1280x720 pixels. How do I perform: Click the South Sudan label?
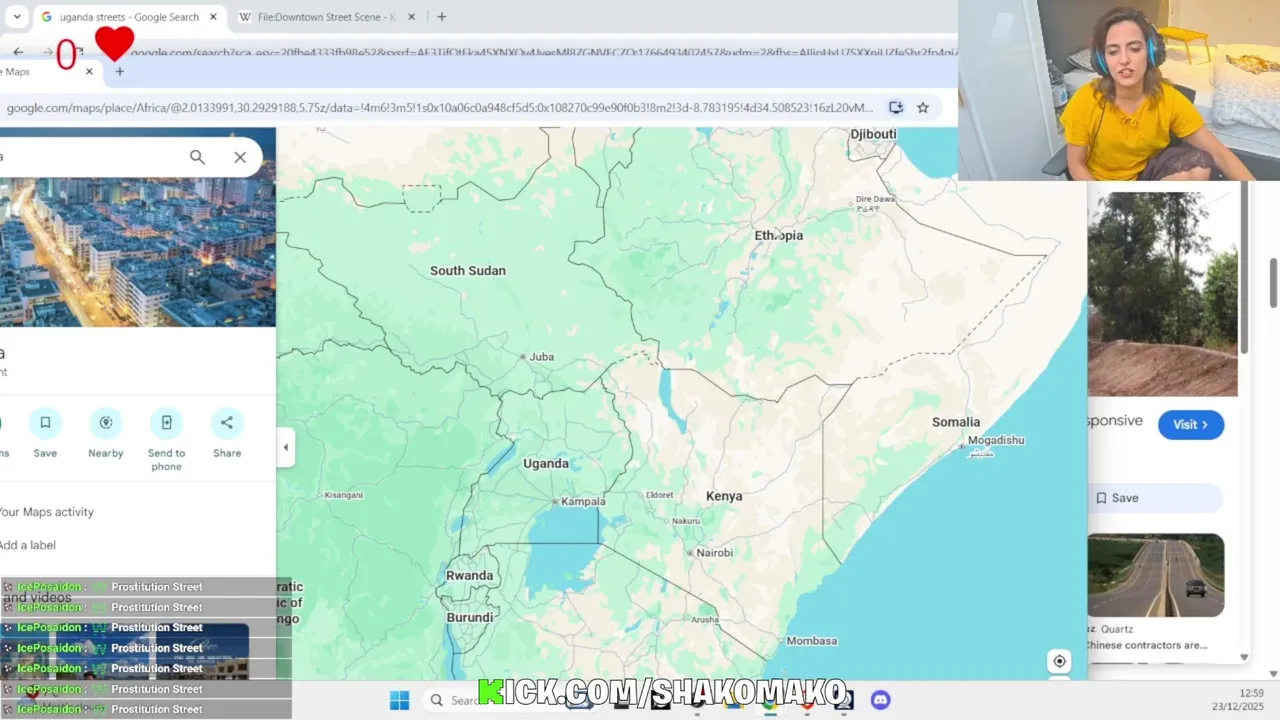coord(468,271)
